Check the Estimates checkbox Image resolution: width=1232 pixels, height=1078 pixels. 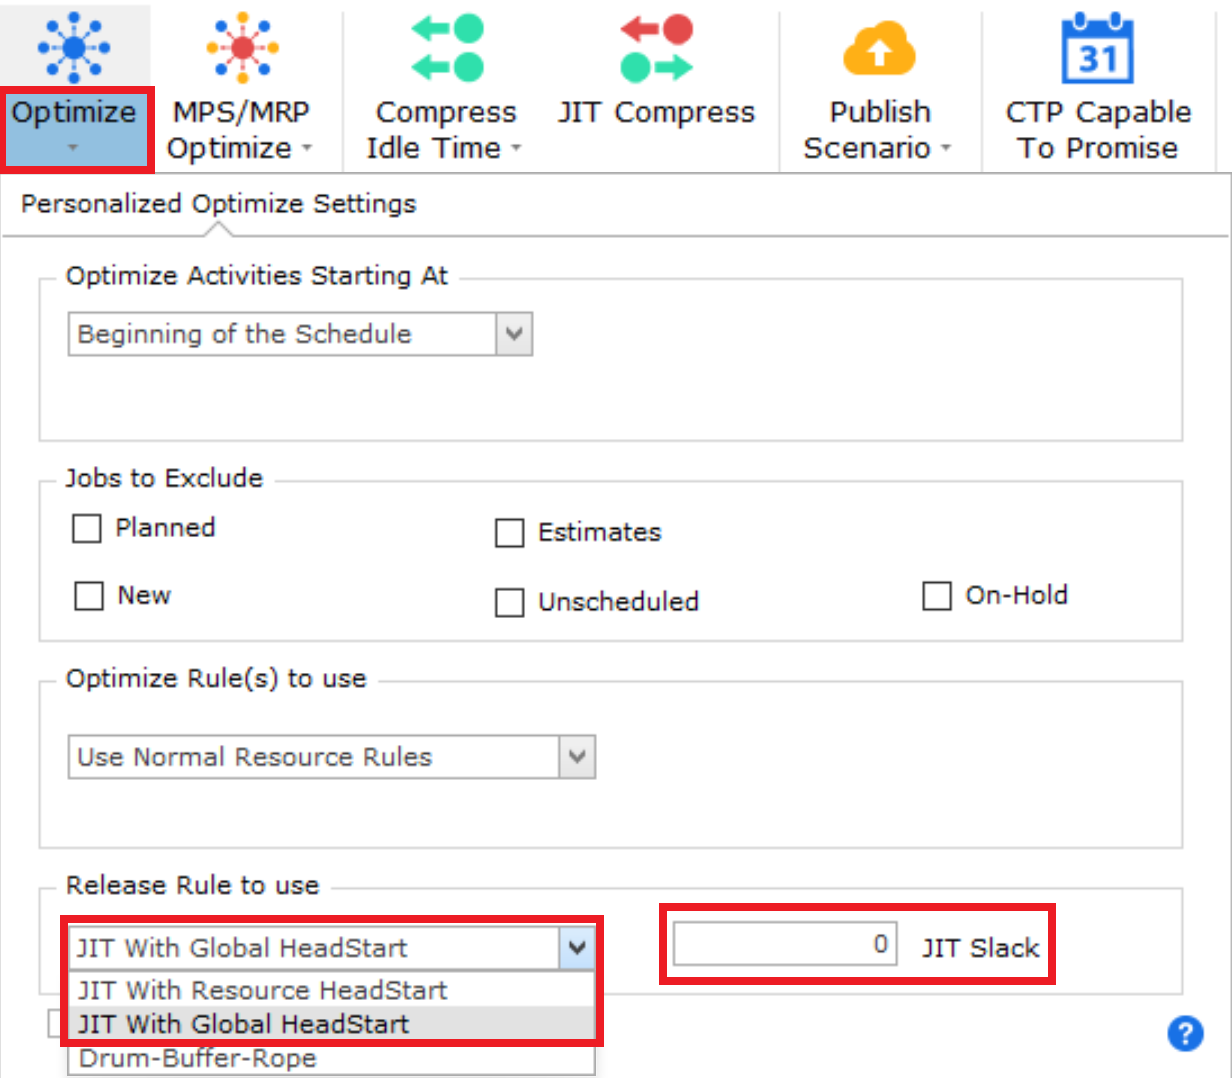tap(510, 532)
